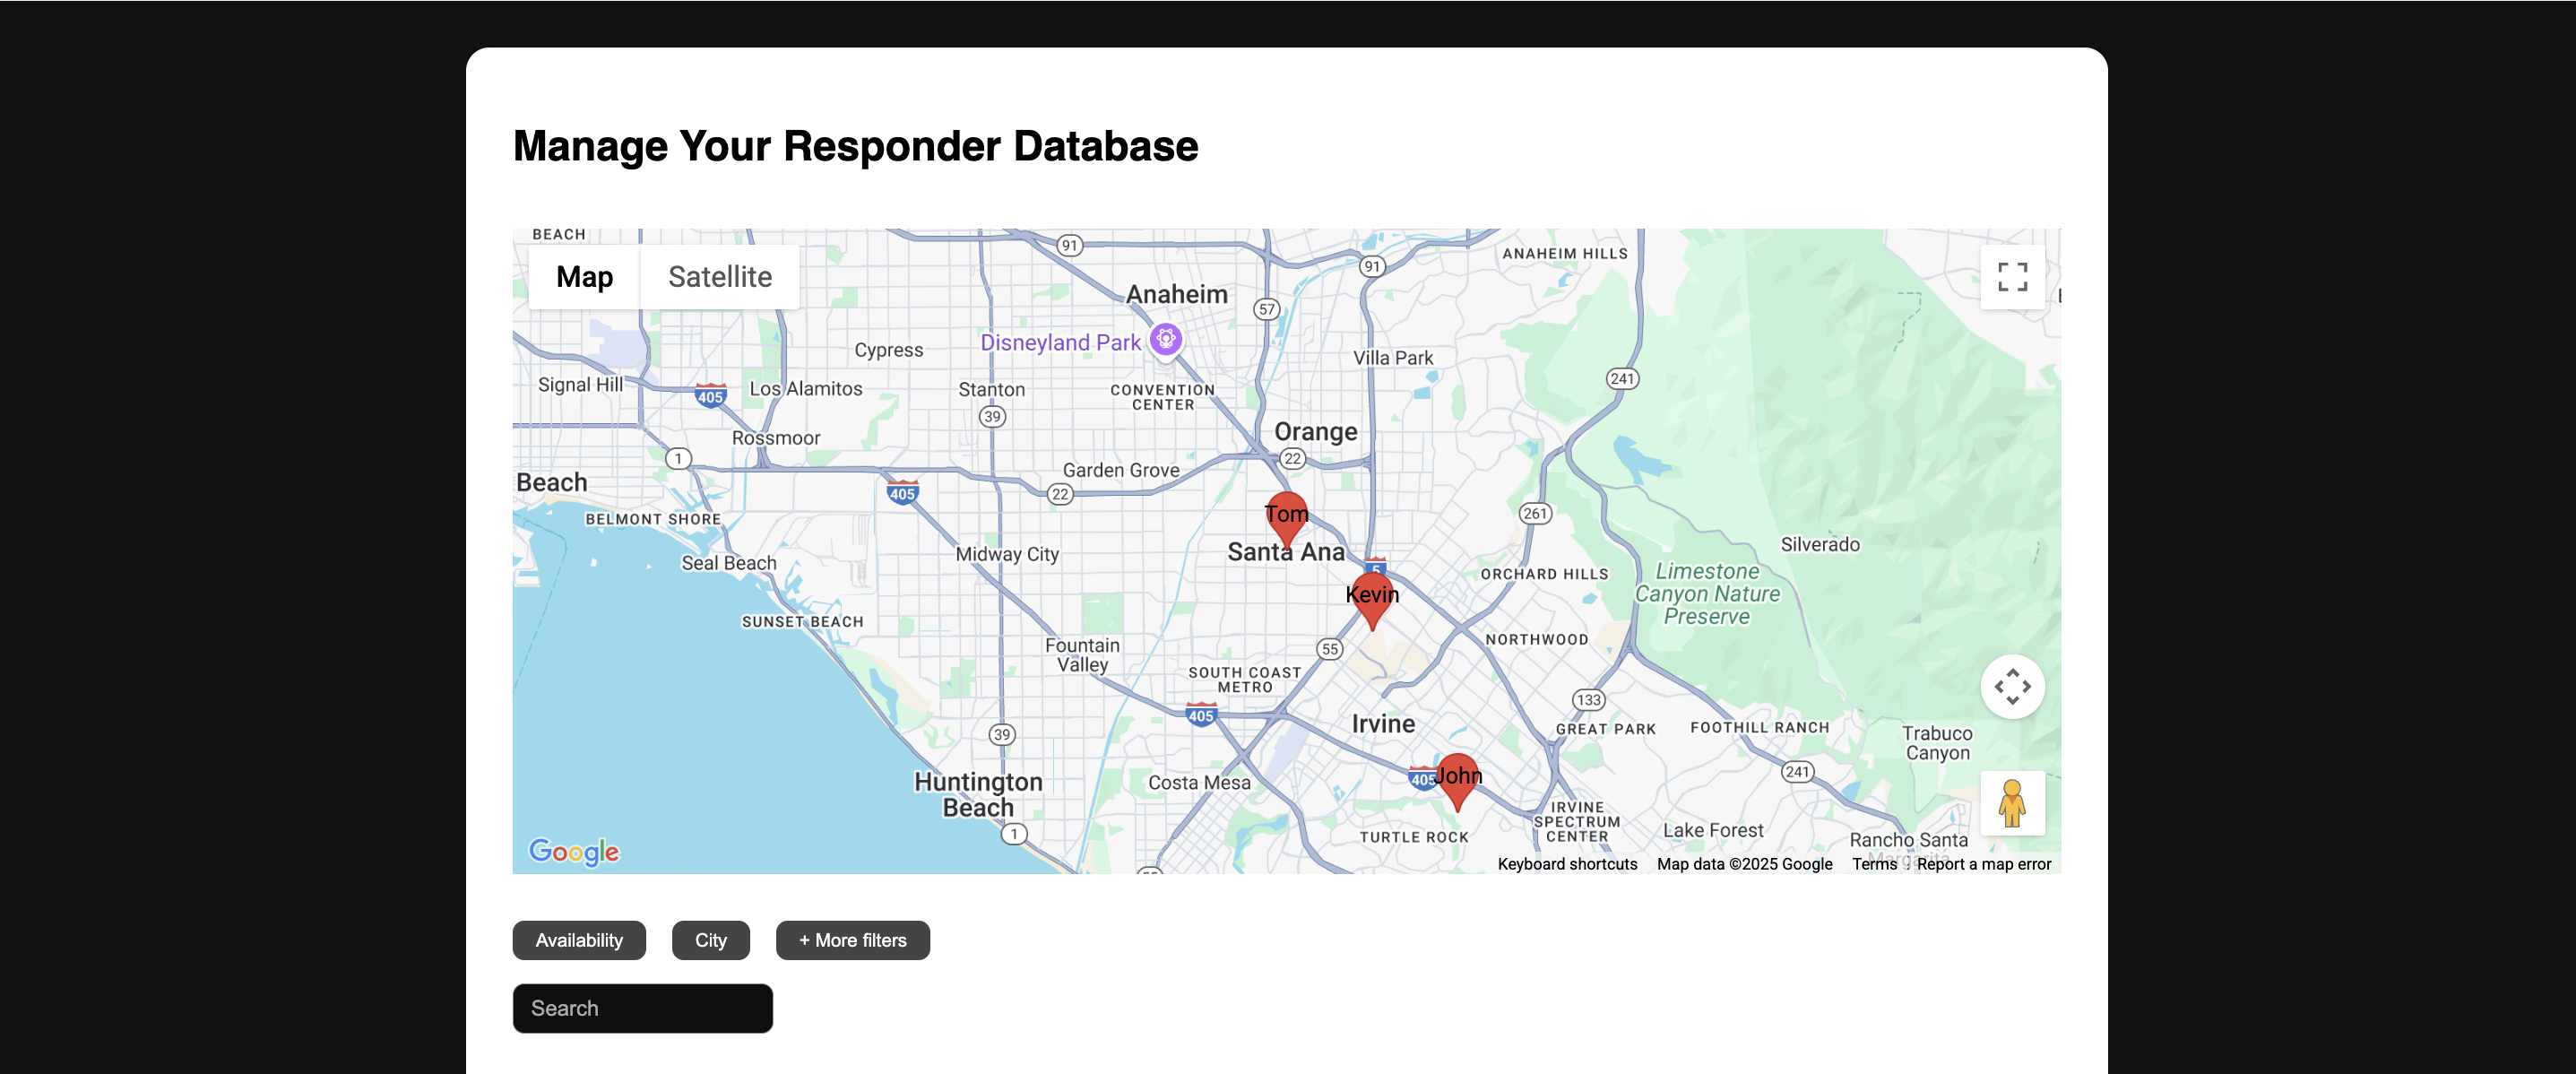Select the Map view tab
The image size is (2576, 1074).
(x=584, y=277)
